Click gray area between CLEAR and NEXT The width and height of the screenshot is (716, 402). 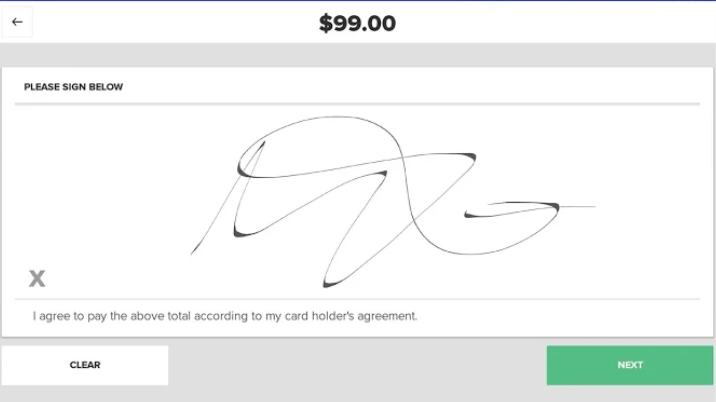(x=357, y=365)
